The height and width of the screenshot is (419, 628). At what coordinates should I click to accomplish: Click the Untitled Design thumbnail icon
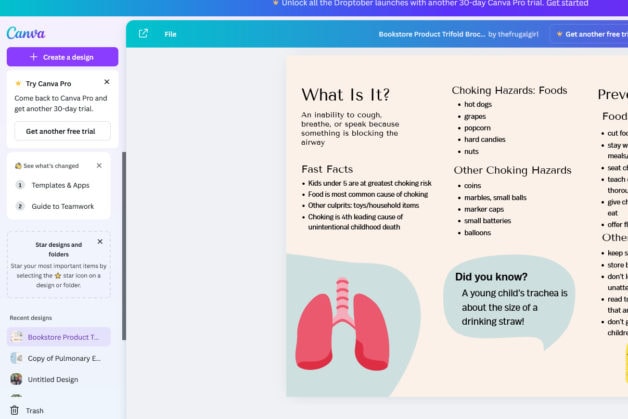16,379
